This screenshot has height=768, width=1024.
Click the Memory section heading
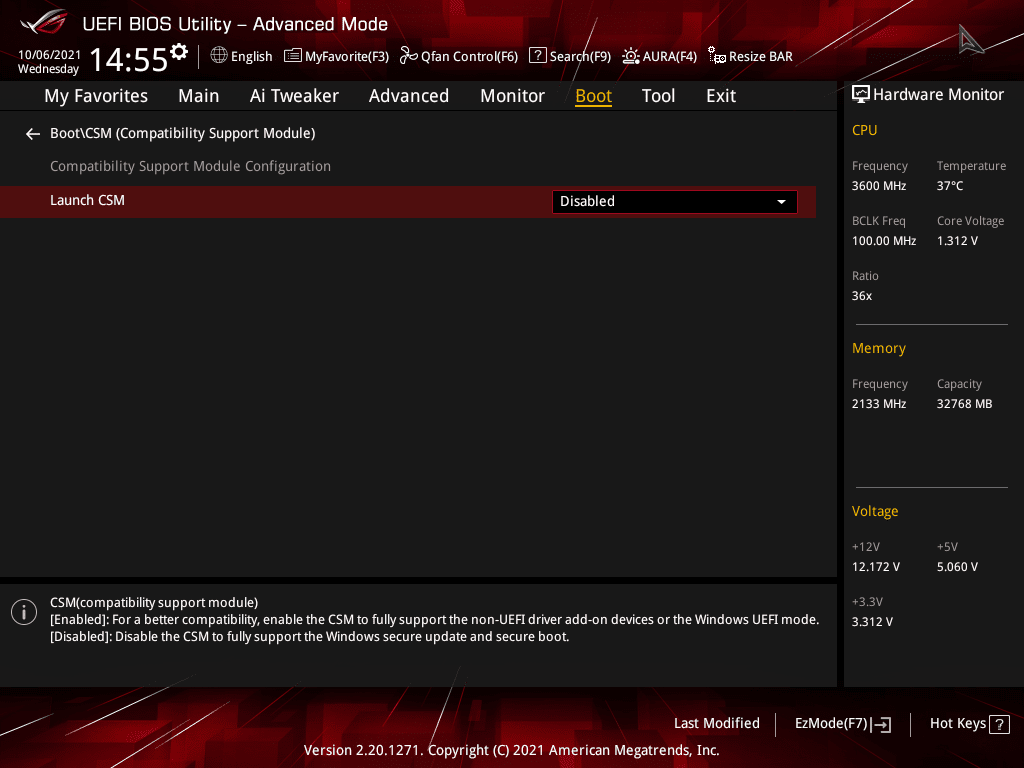(x=879, y=349)
